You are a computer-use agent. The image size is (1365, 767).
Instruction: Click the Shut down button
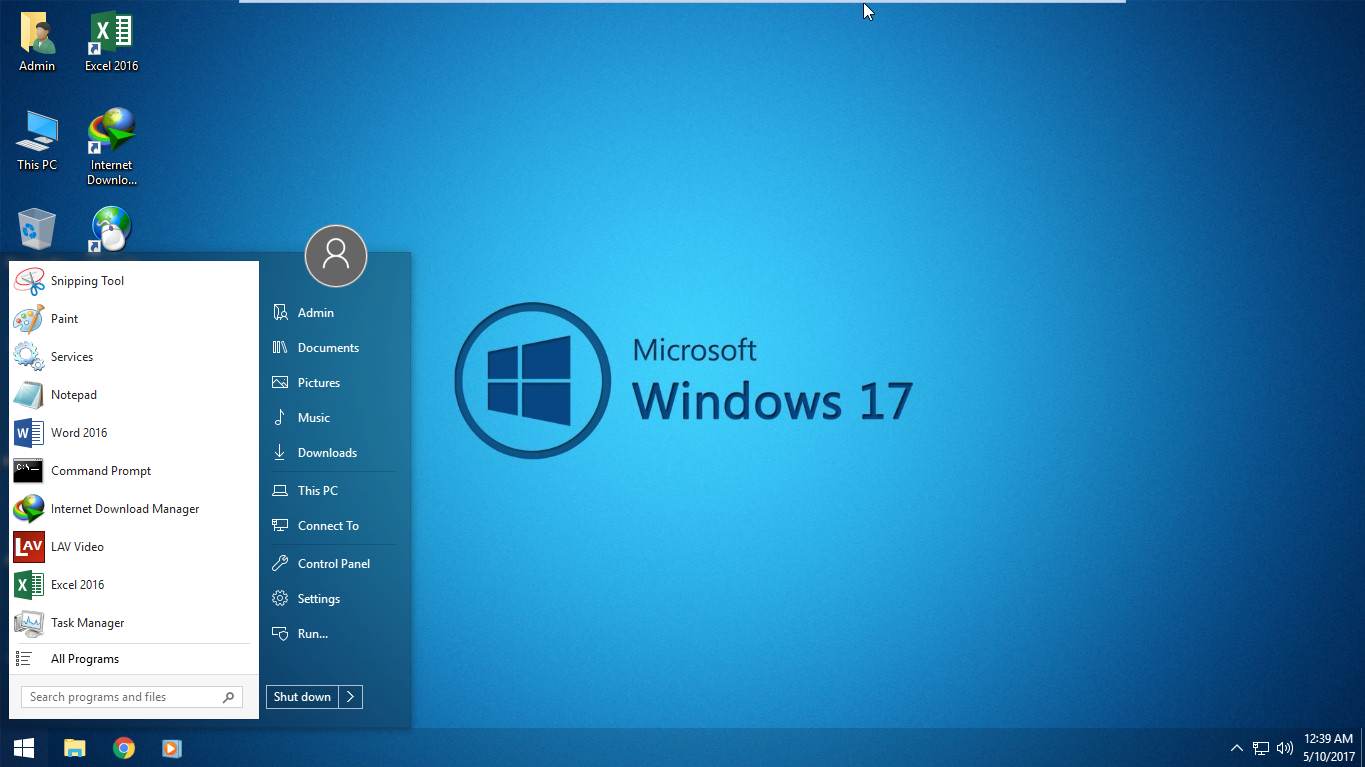pos(302,696)
